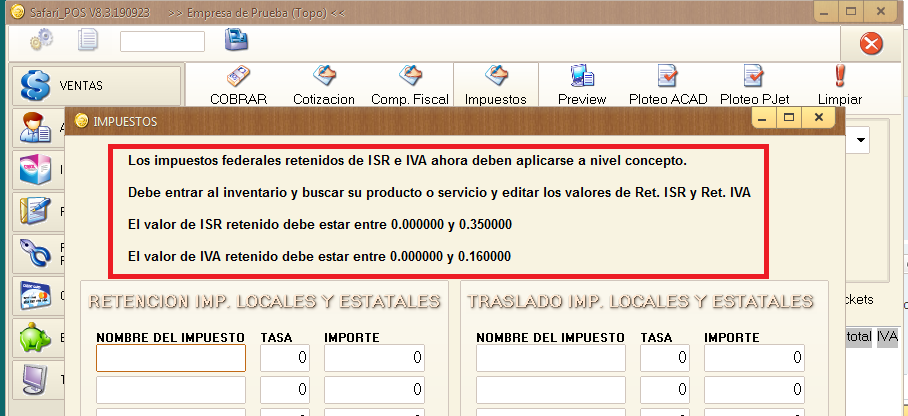
Task: Close the IMPUESTOS dialog window
Action: (x=819, y=118)
